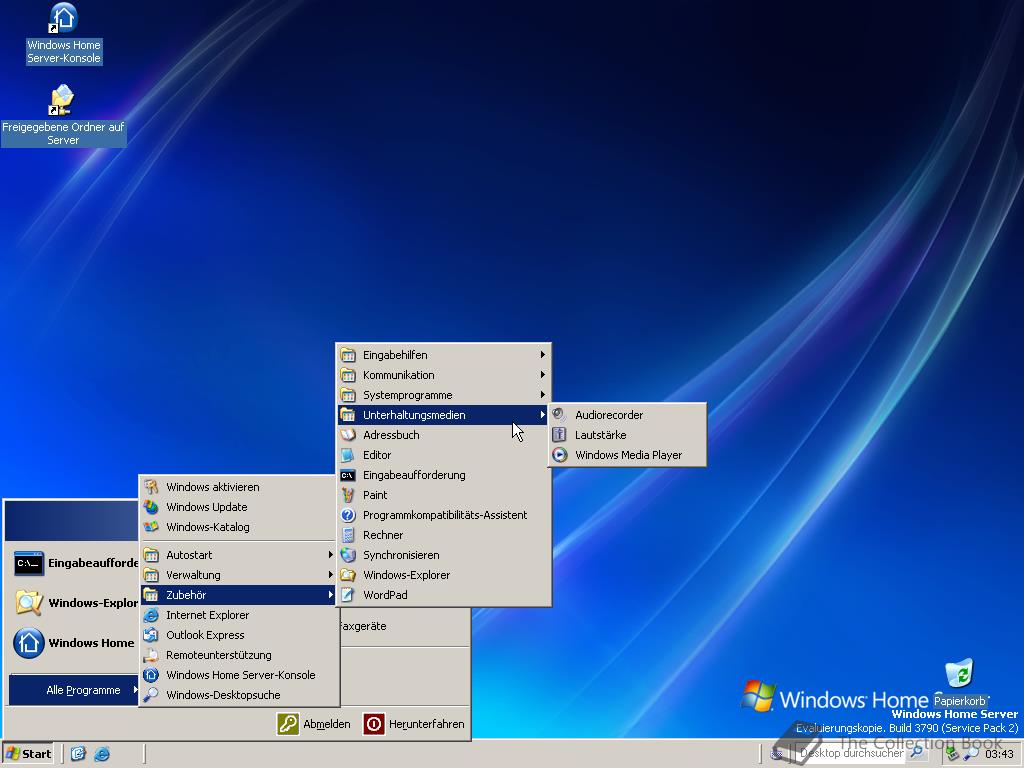Click the Windows-Desktopsuche magnifier icon
This screenshot has width=1024, height=768.
pyautogui.click(x=151, y=695)
